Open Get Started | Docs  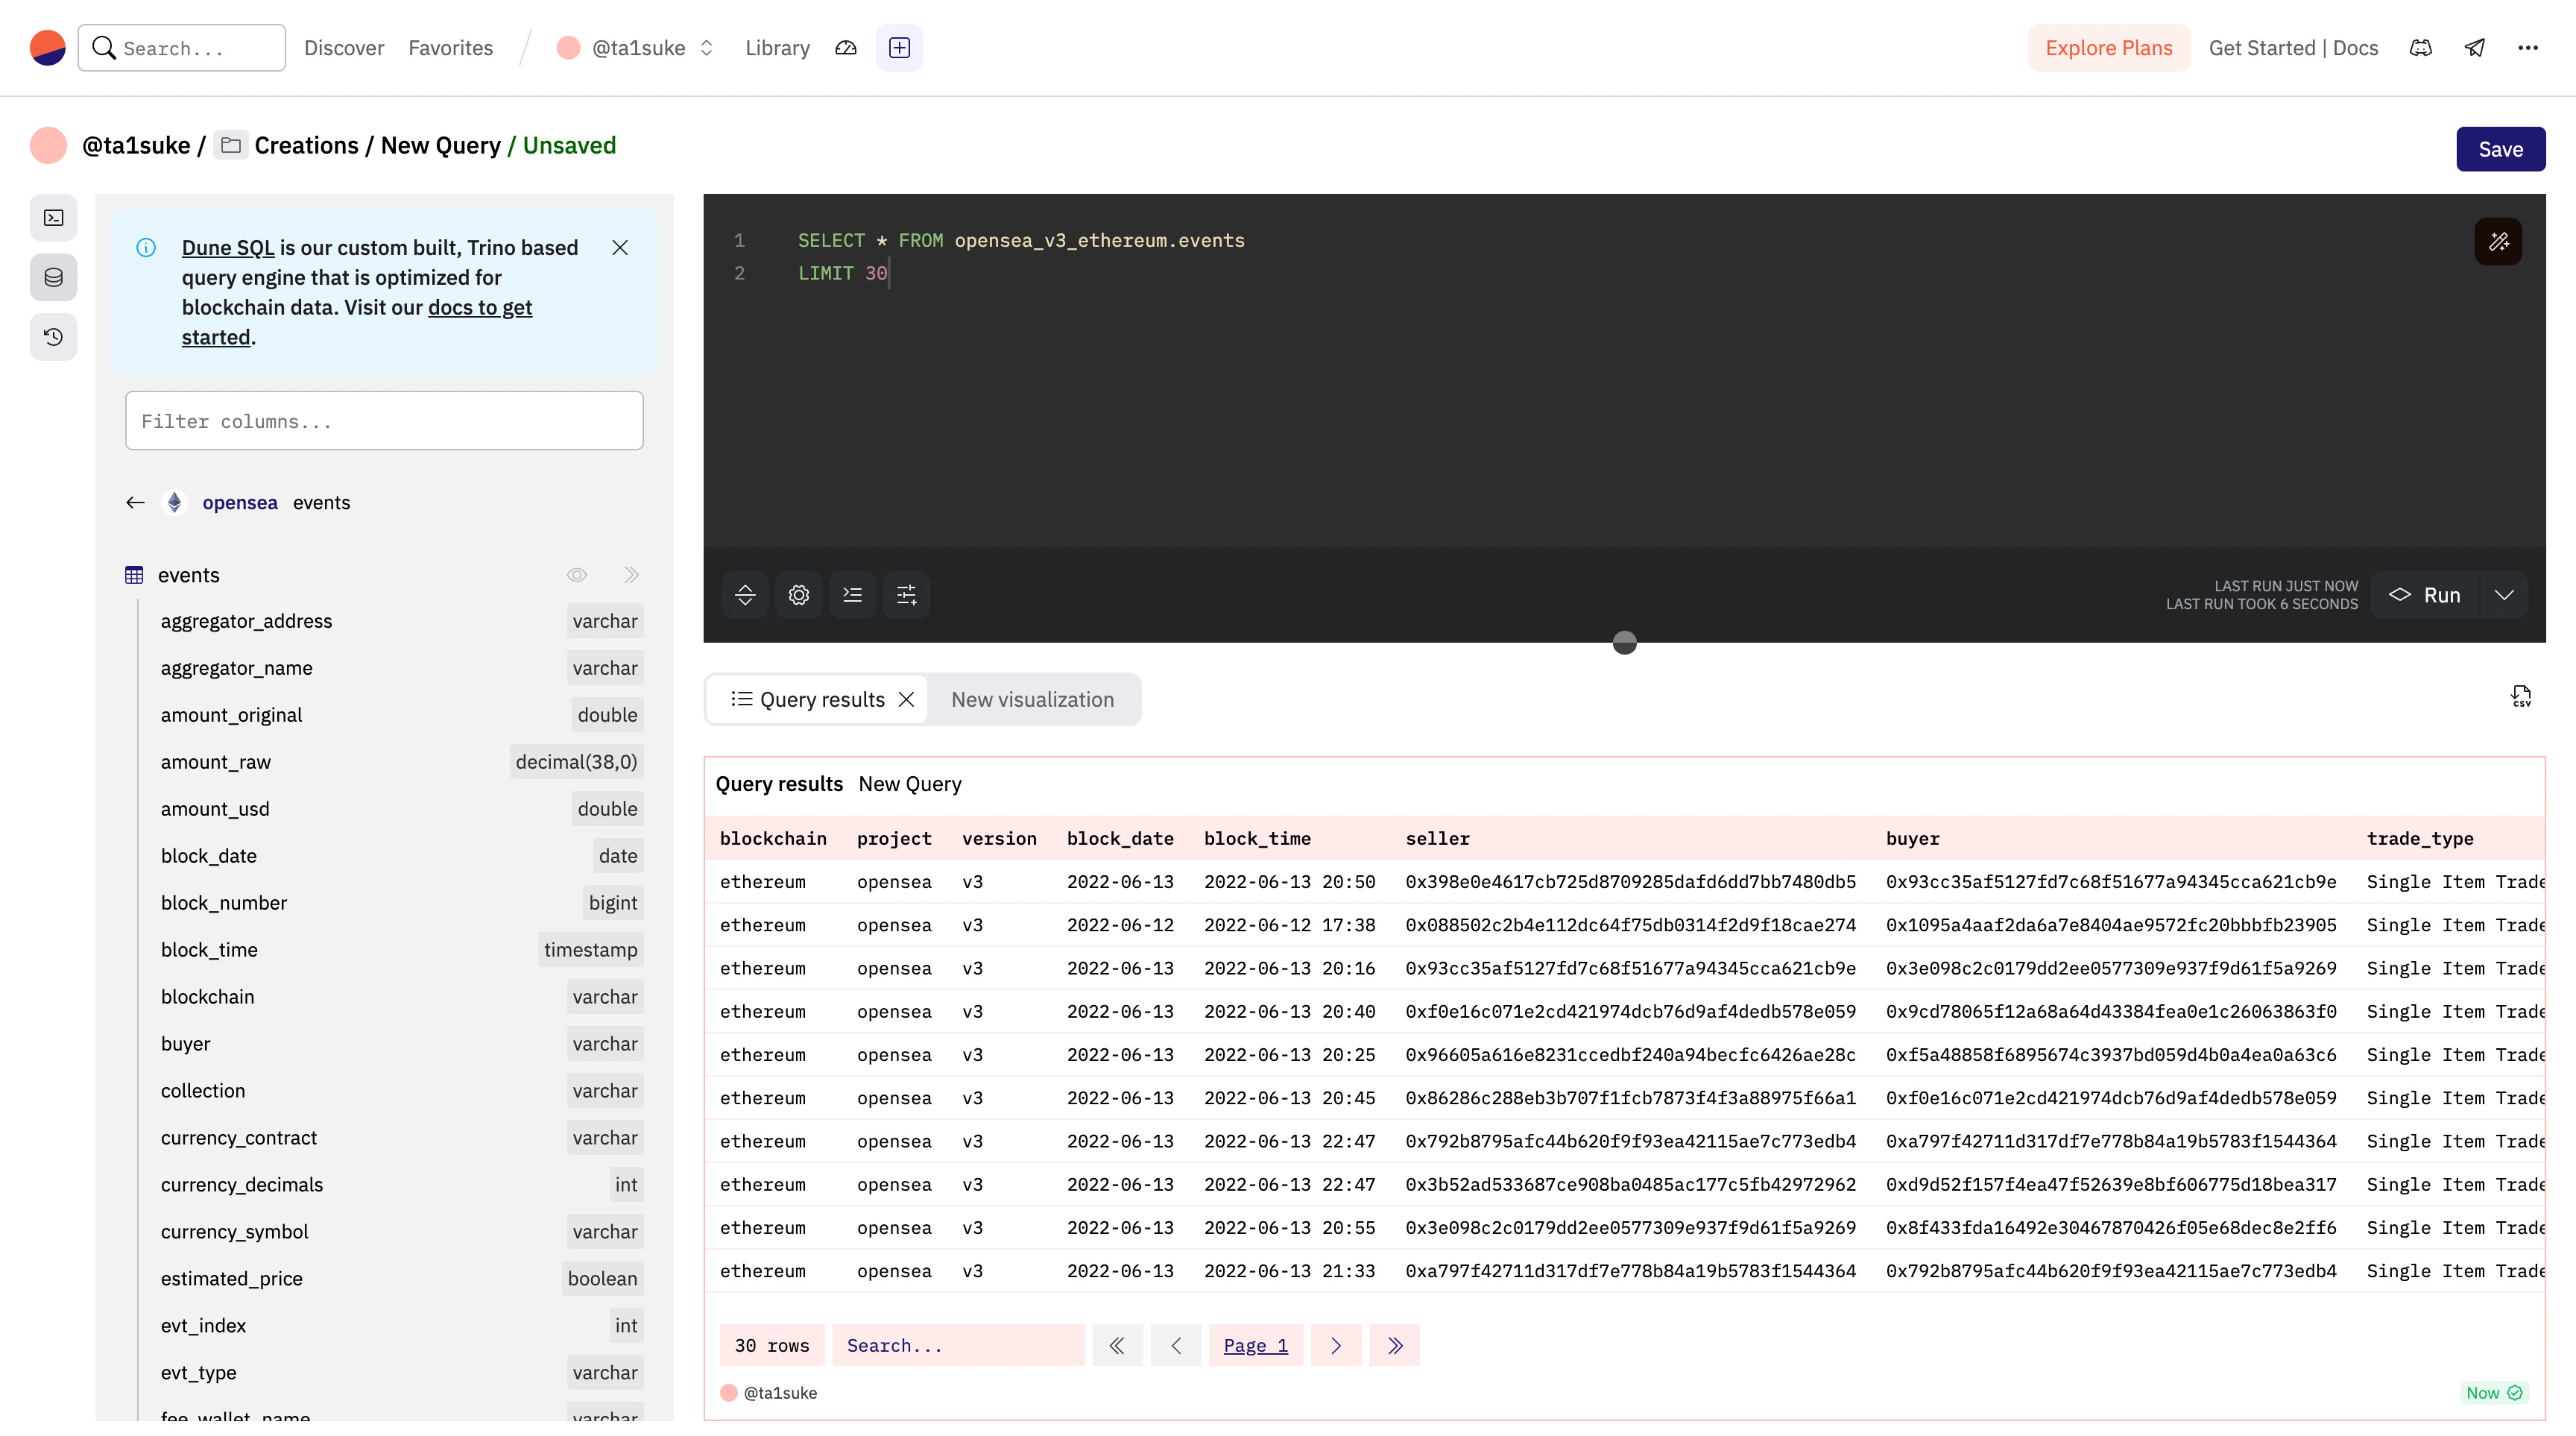(x=2293, y=47)
